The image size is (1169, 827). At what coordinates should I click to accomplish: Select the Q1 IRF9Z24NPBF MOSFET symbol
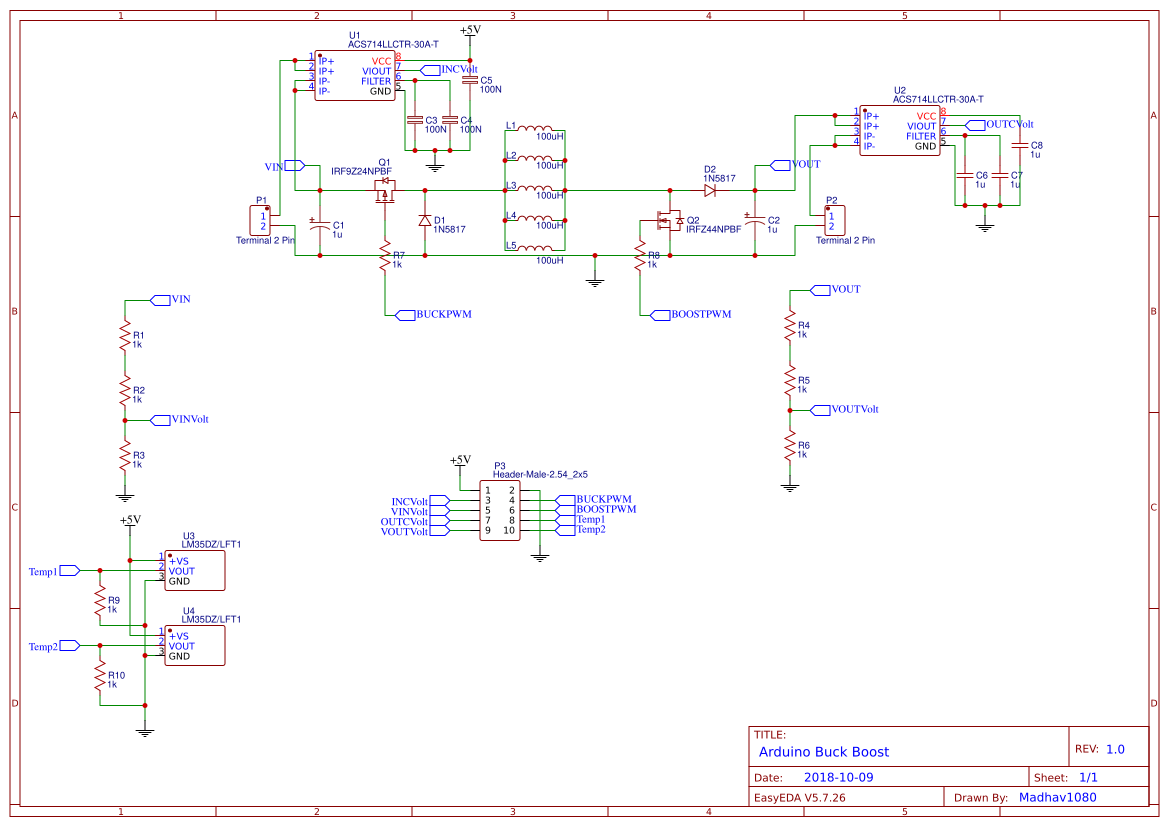(385, 190)
